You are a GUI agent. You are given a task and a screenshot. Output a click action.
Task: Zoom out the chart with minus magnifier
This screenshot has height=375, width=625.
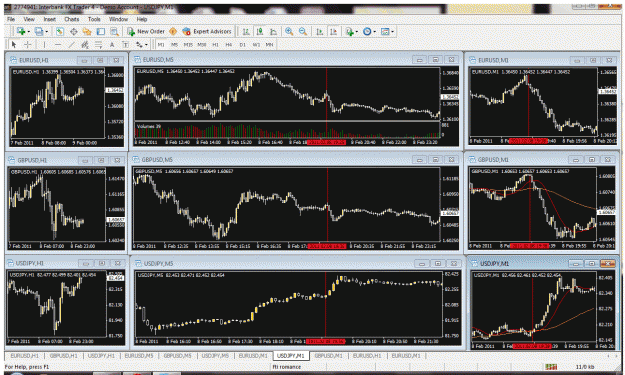click(x=303, y=31)
